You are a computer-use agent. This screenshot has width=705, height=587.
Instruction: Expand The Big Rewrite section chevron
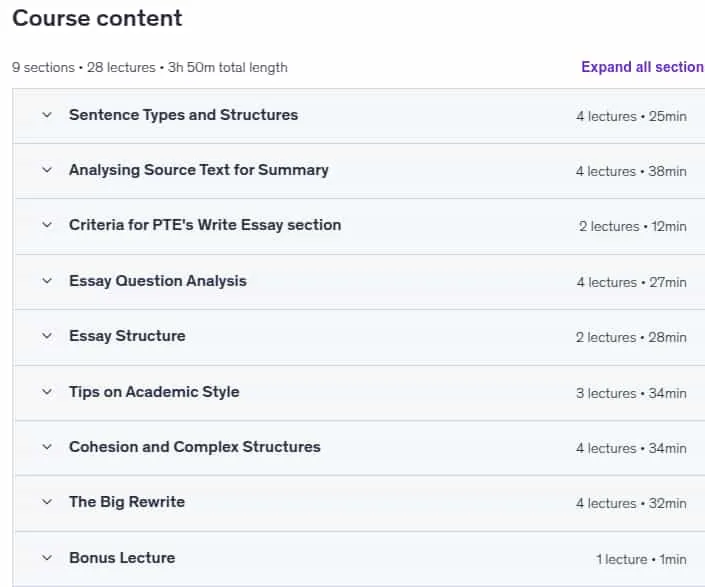pos(47,502)
